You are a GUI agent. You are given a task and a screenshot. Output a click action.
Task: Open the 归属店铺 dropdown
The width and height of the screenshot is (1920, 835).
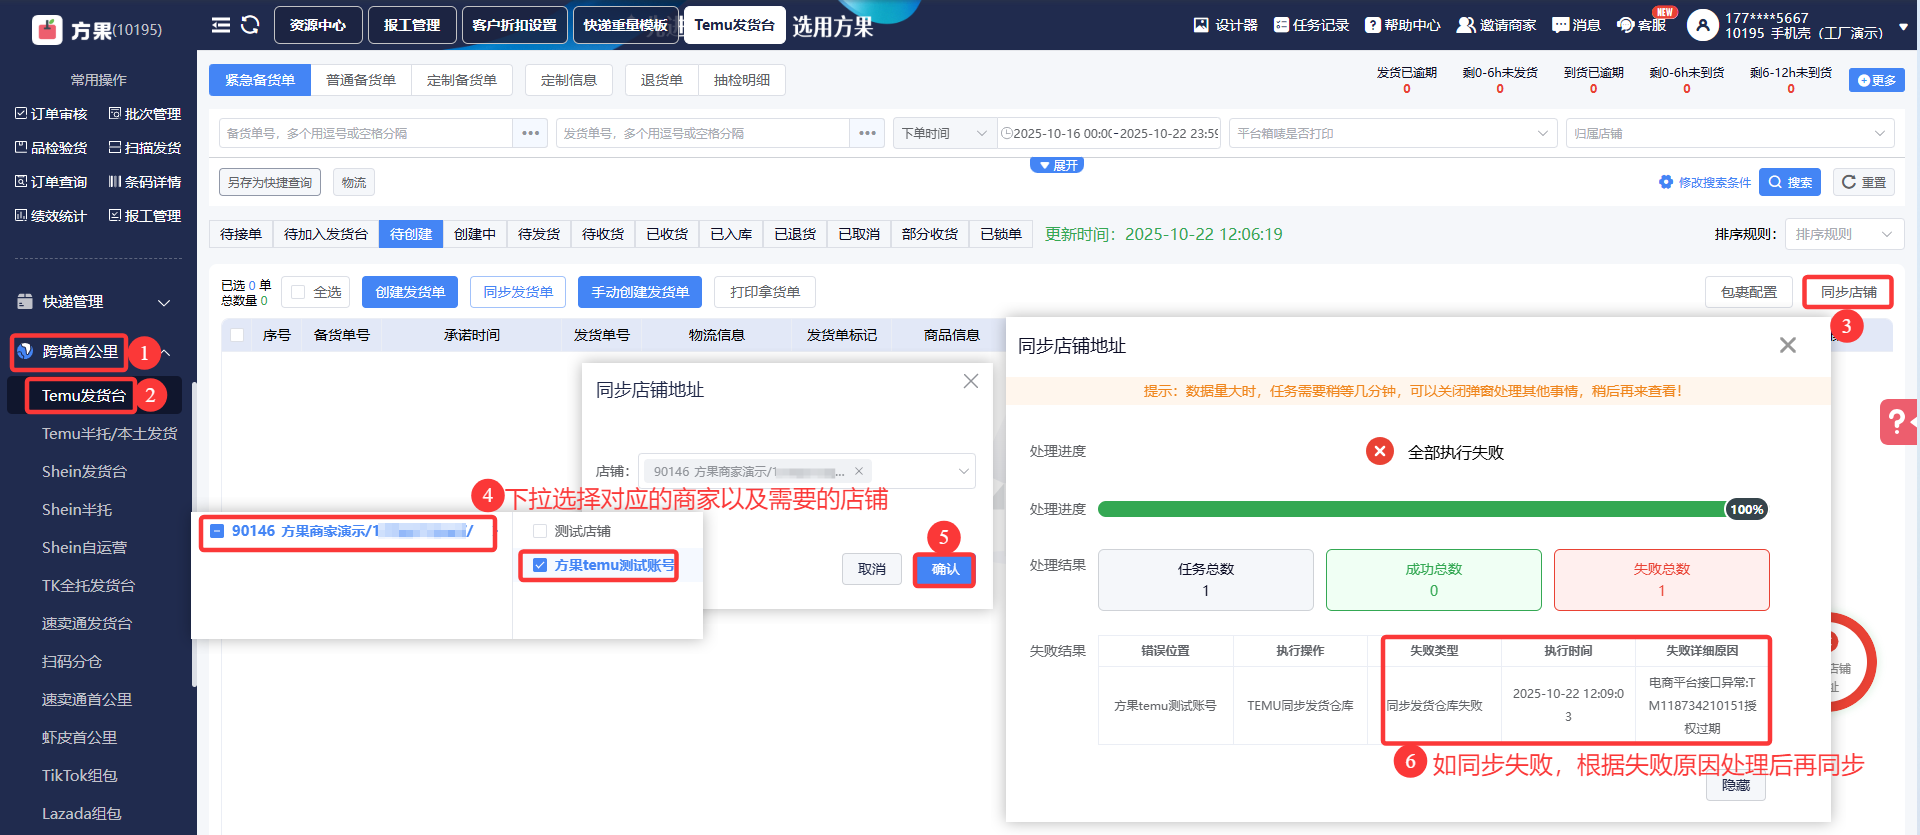point(1729,133)
